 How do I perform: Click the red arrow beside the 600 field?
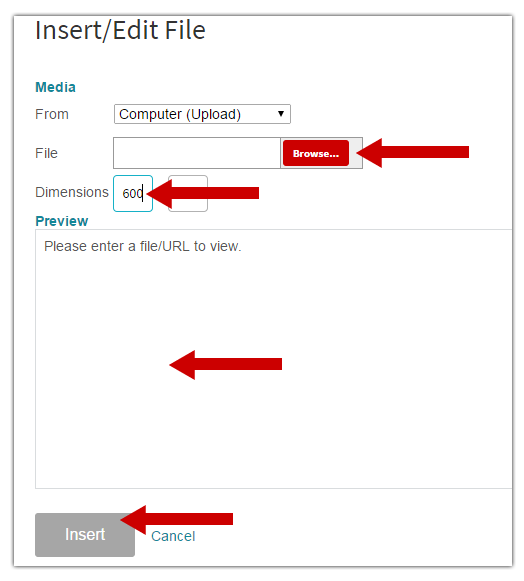coord(203,193)
